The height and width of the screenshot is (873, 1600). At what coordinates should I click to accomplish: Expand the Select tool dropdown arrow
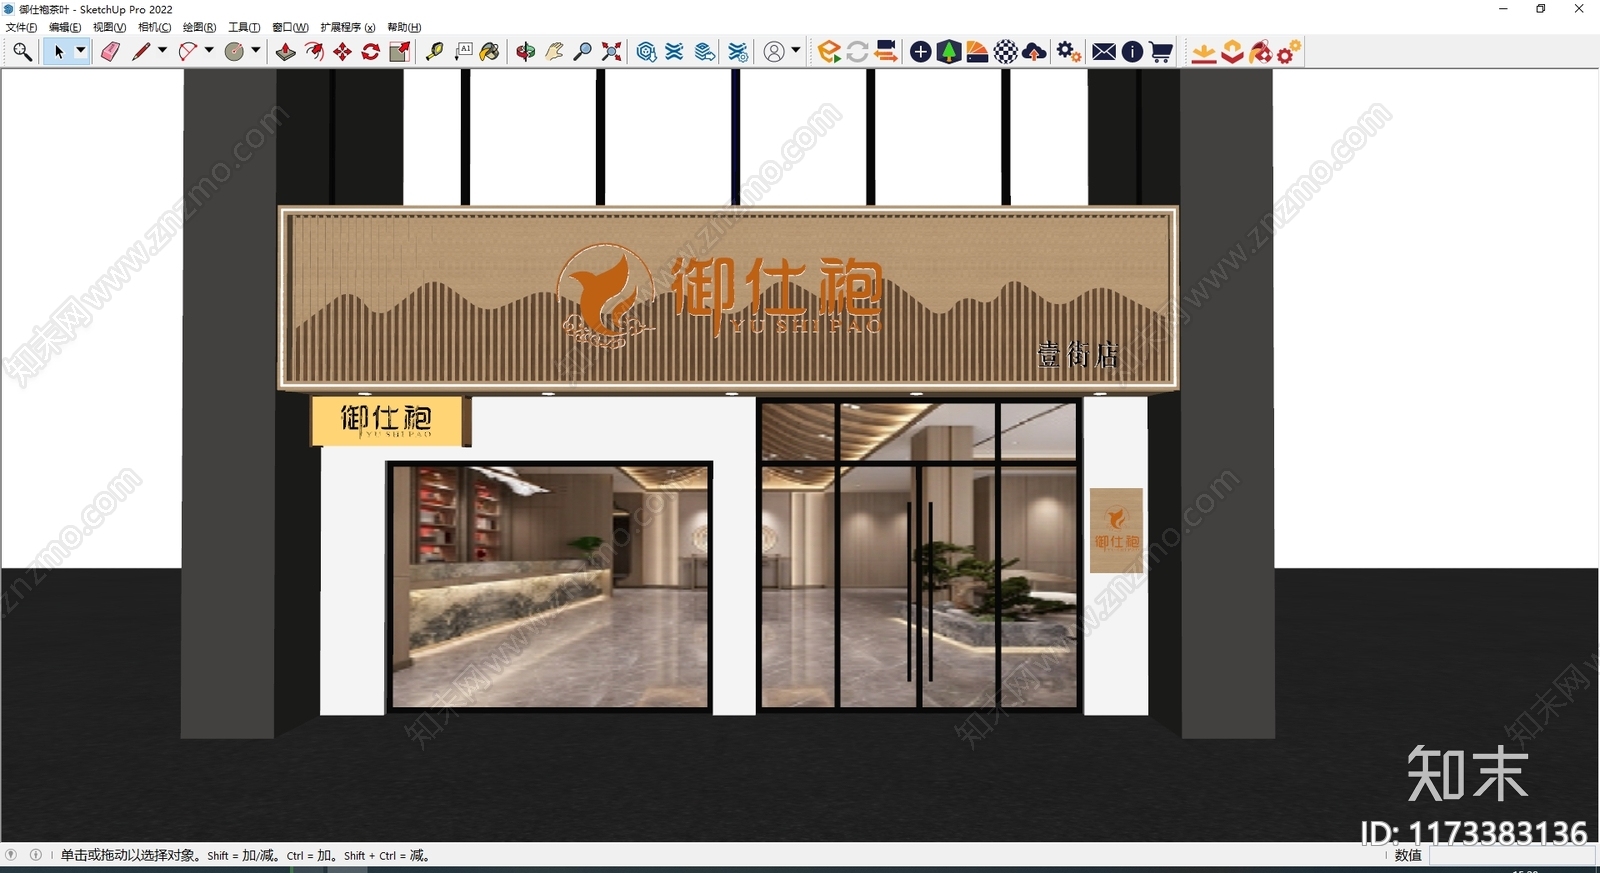pos(81,51)
